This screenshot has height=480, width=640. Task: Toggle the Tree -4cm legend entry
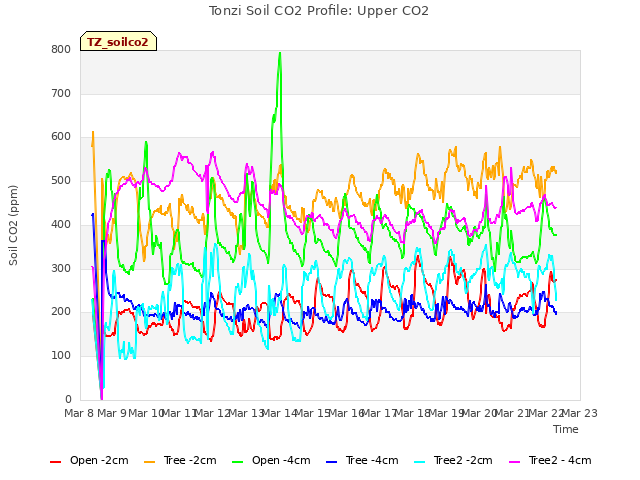click(362, 460)
